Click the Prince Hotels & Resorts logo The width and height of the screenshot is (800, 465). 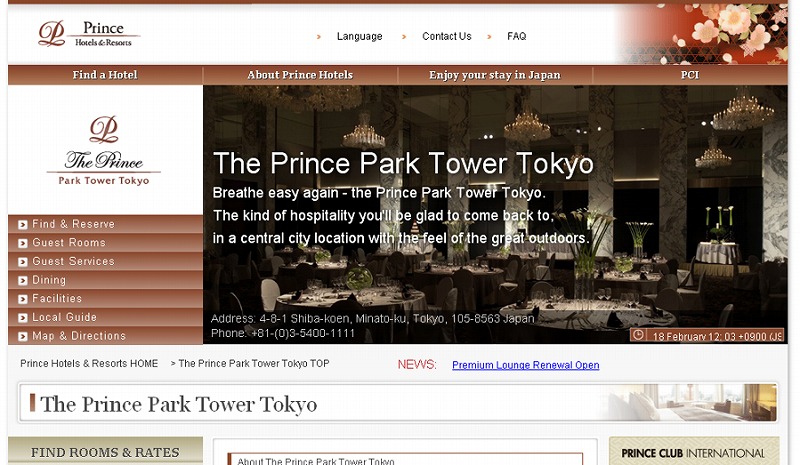click(x=89, y=34)
